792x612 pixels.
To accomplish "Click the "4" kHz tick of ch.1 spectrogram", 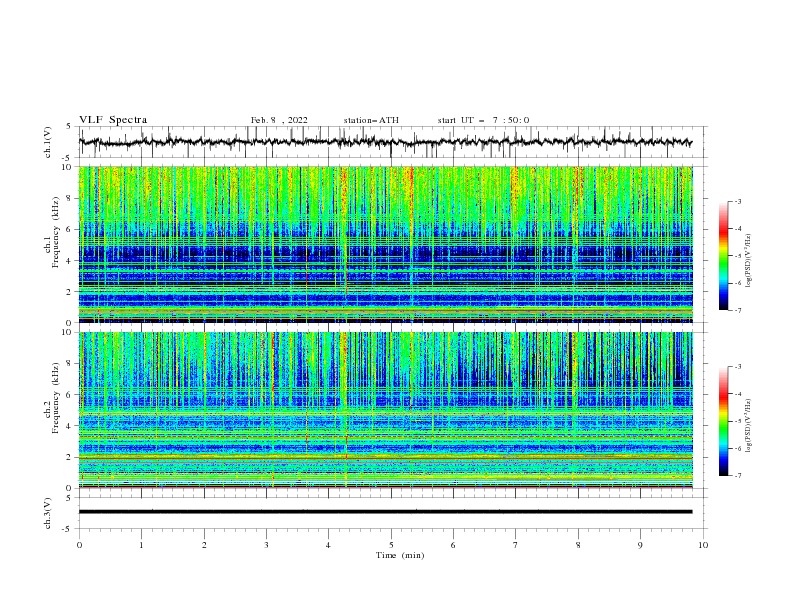I will click(x=70, y=261).
